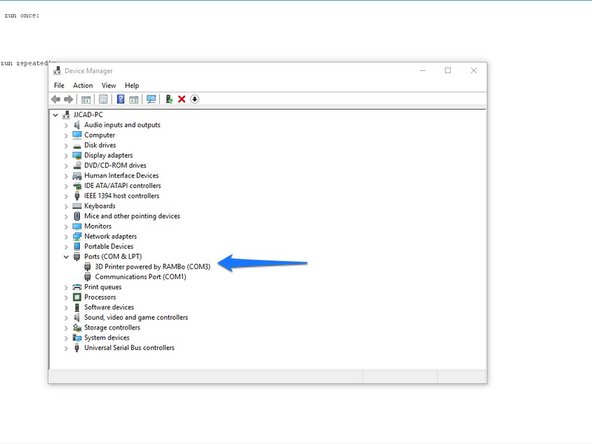Expand Computer category chevron
Viewport: 592px width, 444px height.
[x=66, y=135]
